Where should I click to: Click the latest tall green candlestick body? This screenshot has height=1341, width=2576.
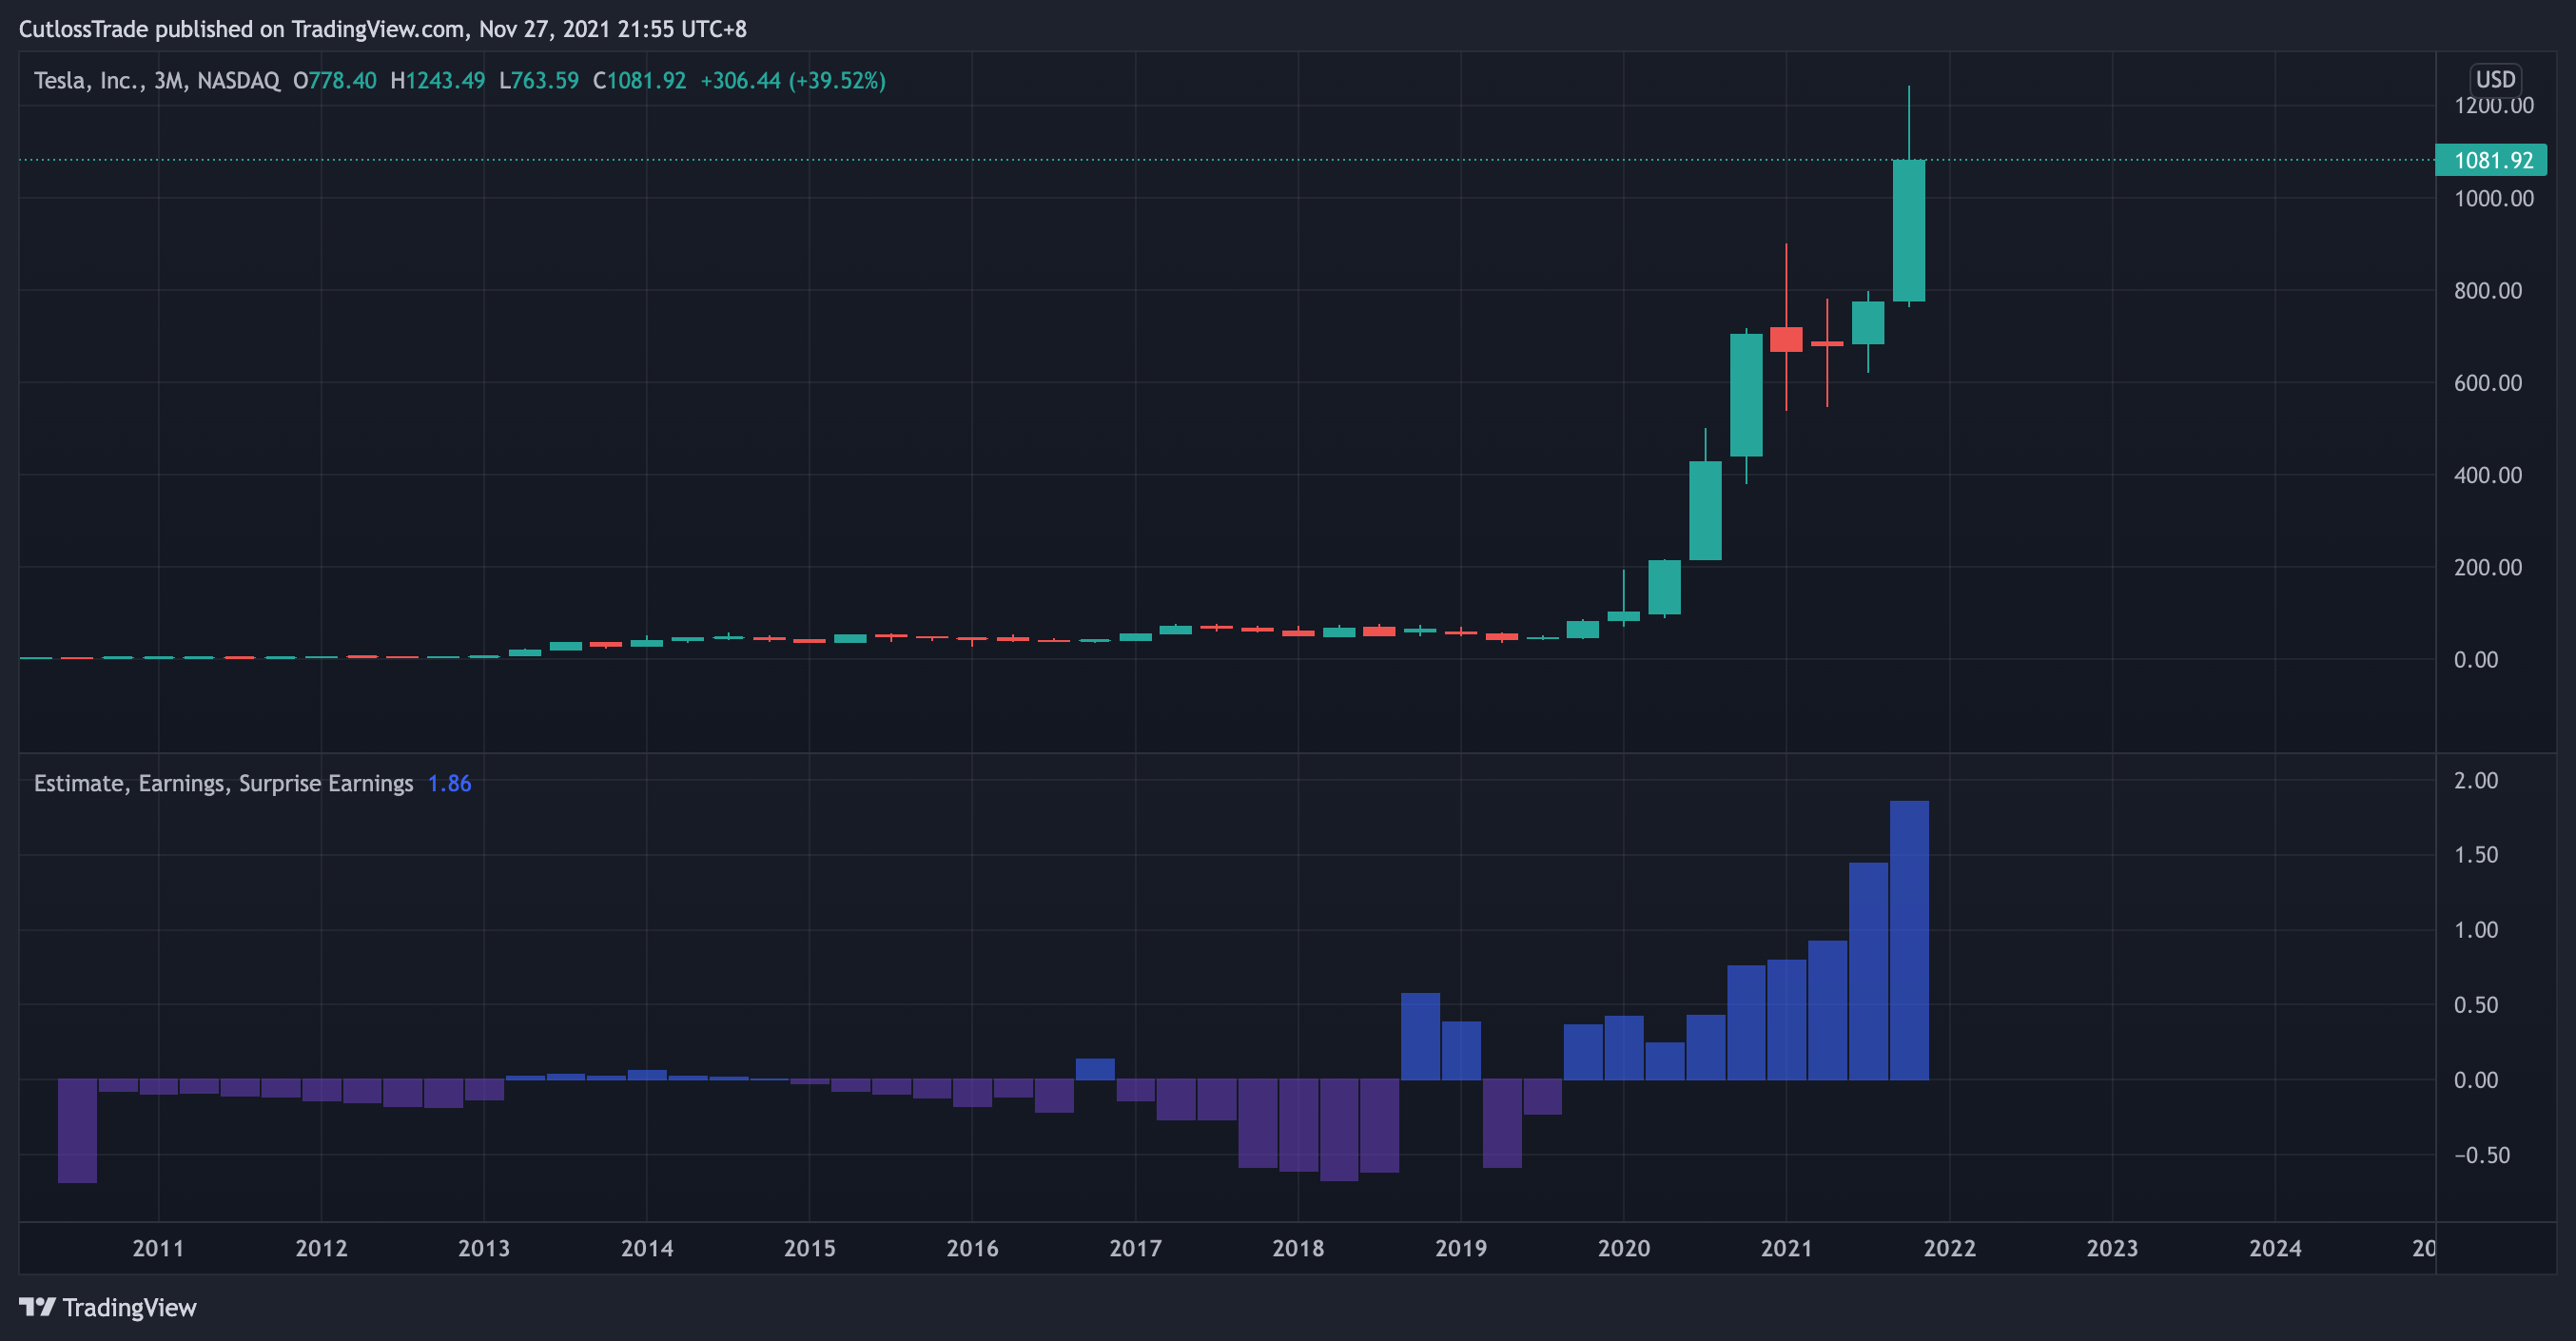point(1909,230)
